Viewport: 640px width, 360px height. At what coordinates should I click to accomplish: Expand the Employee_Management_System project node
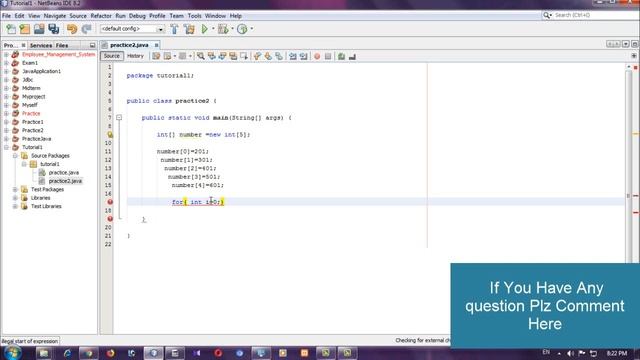click(6, 54)
